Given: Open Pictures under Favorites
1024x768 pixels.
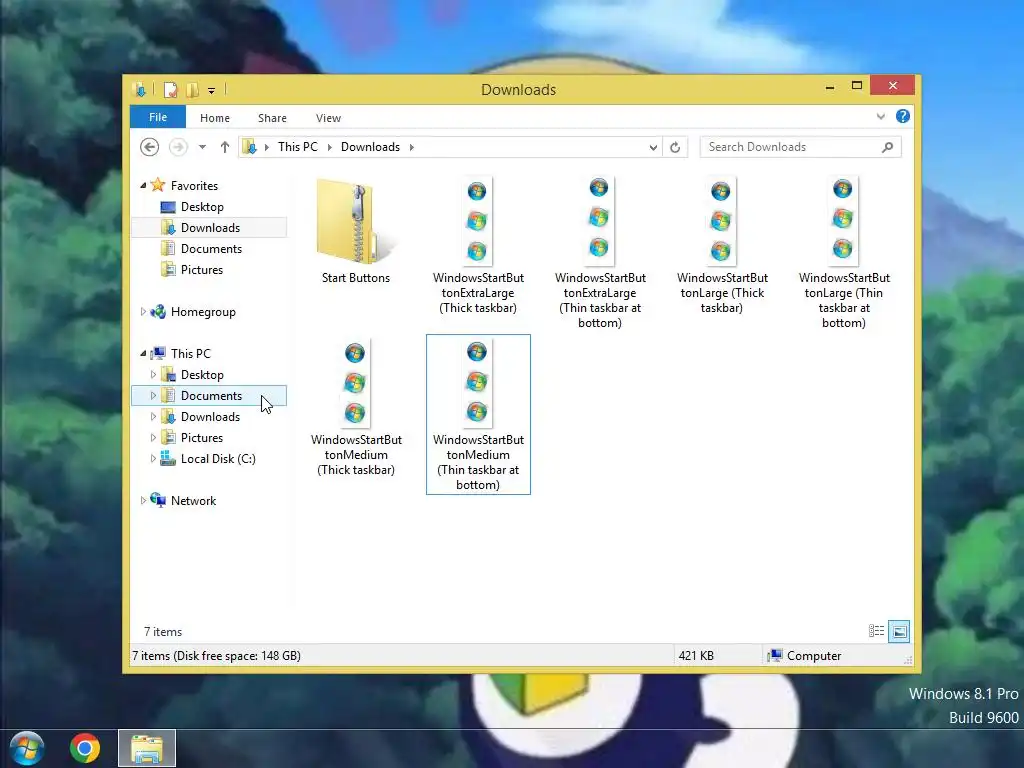Looking at the screenshot, I should click(x=202, y=269).
